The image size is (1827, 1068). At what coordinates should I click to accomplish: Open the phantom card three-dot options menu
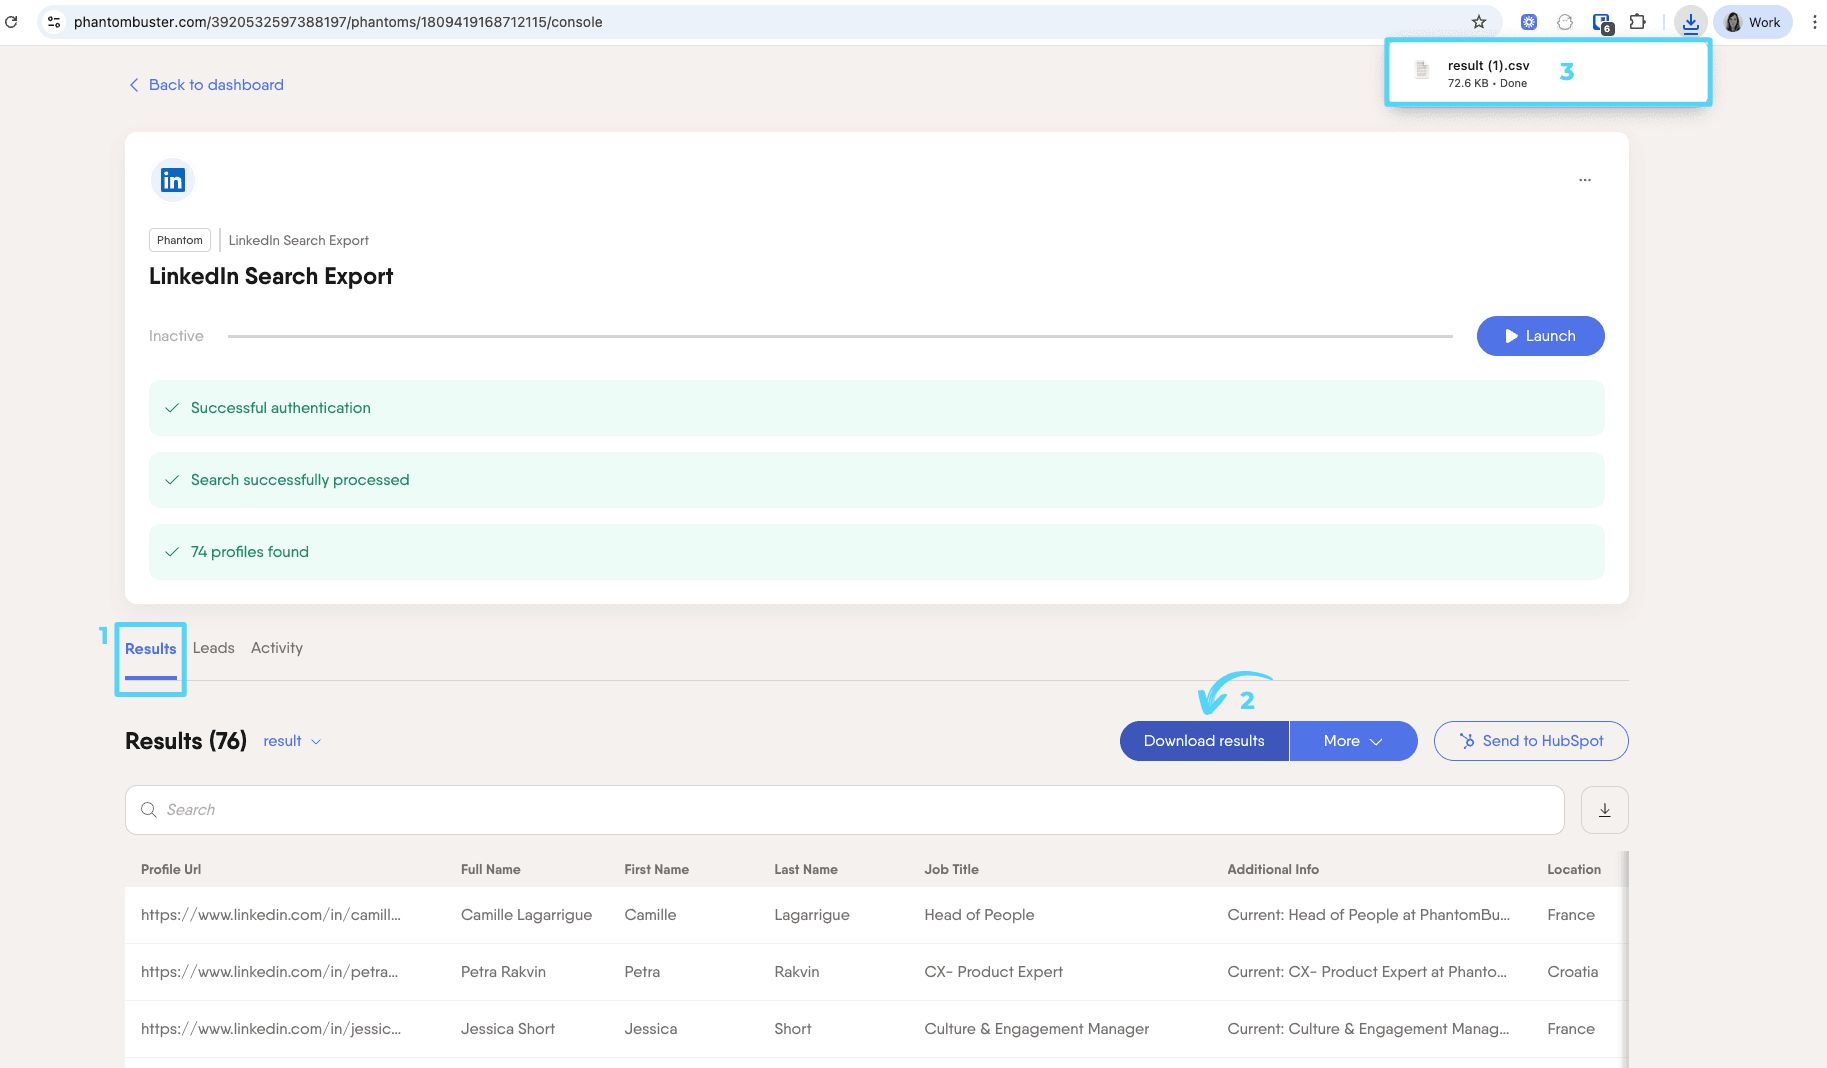point(1585,180)
